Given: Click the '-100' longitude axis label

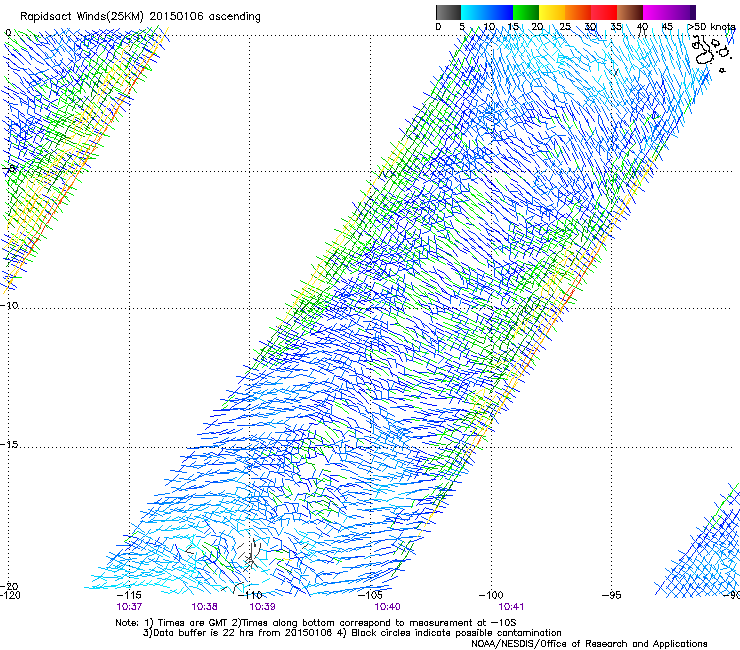Looking at the screenshot, I should tap(491, 595).
